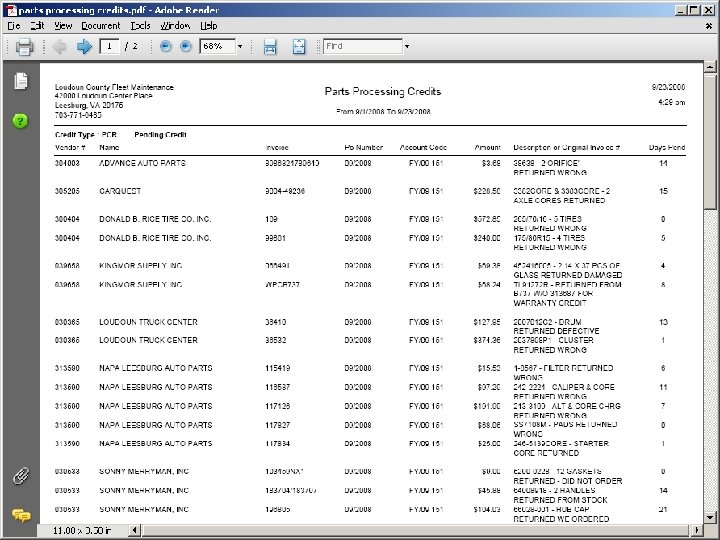Click description WARRANTY CREDIT line
The image size is (720, 540).
(x=550, y=303)
